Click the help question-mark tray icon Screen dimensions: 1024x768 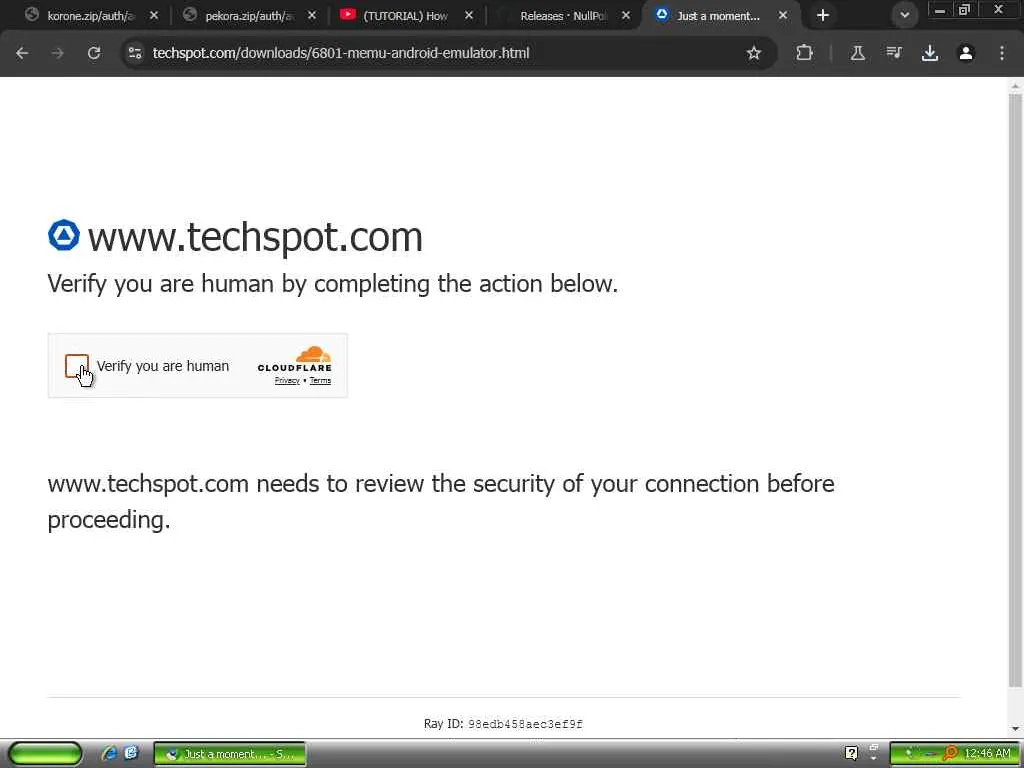coord(852,754)
